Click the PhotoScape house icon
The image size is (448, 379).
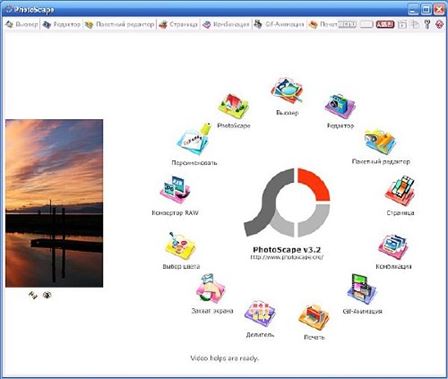pyautogui.click(x=233, y=106)
